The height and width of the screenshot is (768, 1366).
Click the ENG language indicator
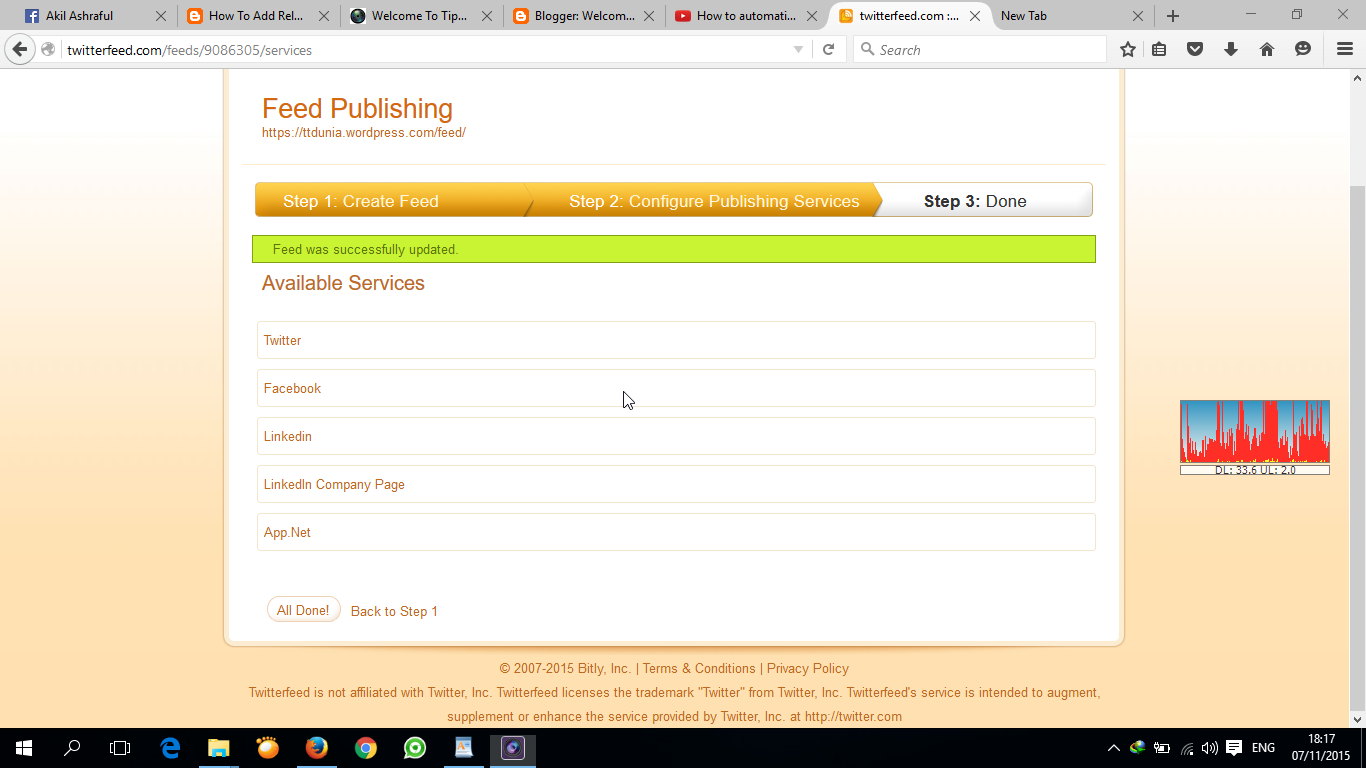pos(1263,748)
